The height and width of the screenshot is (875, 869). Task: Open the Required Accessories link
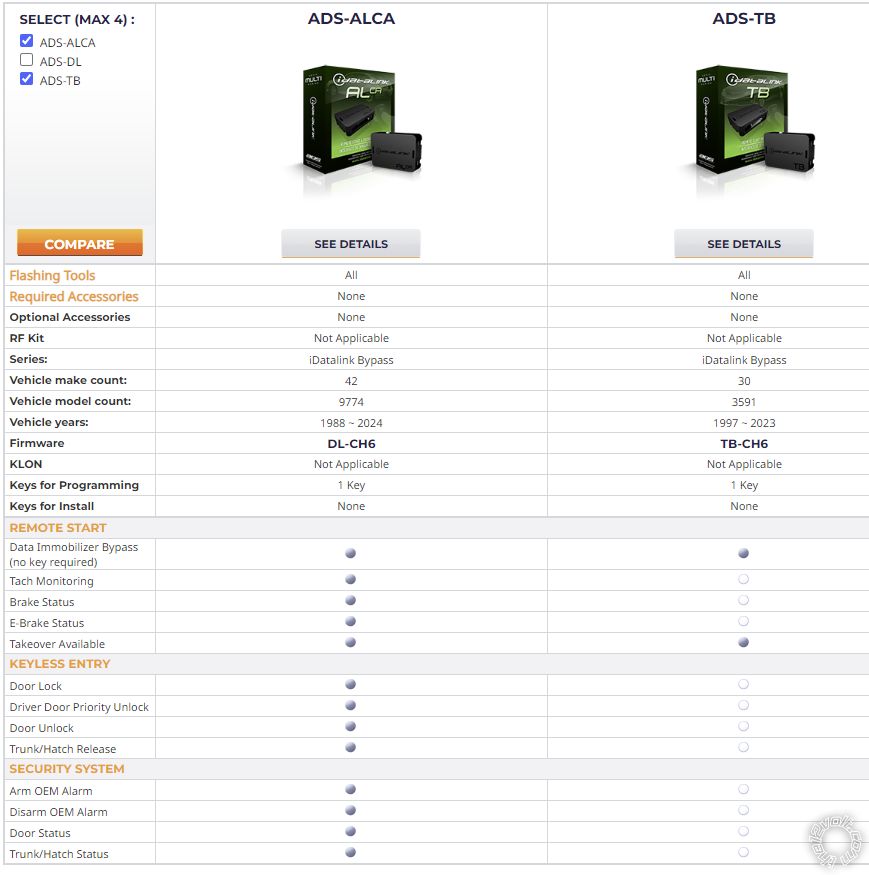[74, 296]
